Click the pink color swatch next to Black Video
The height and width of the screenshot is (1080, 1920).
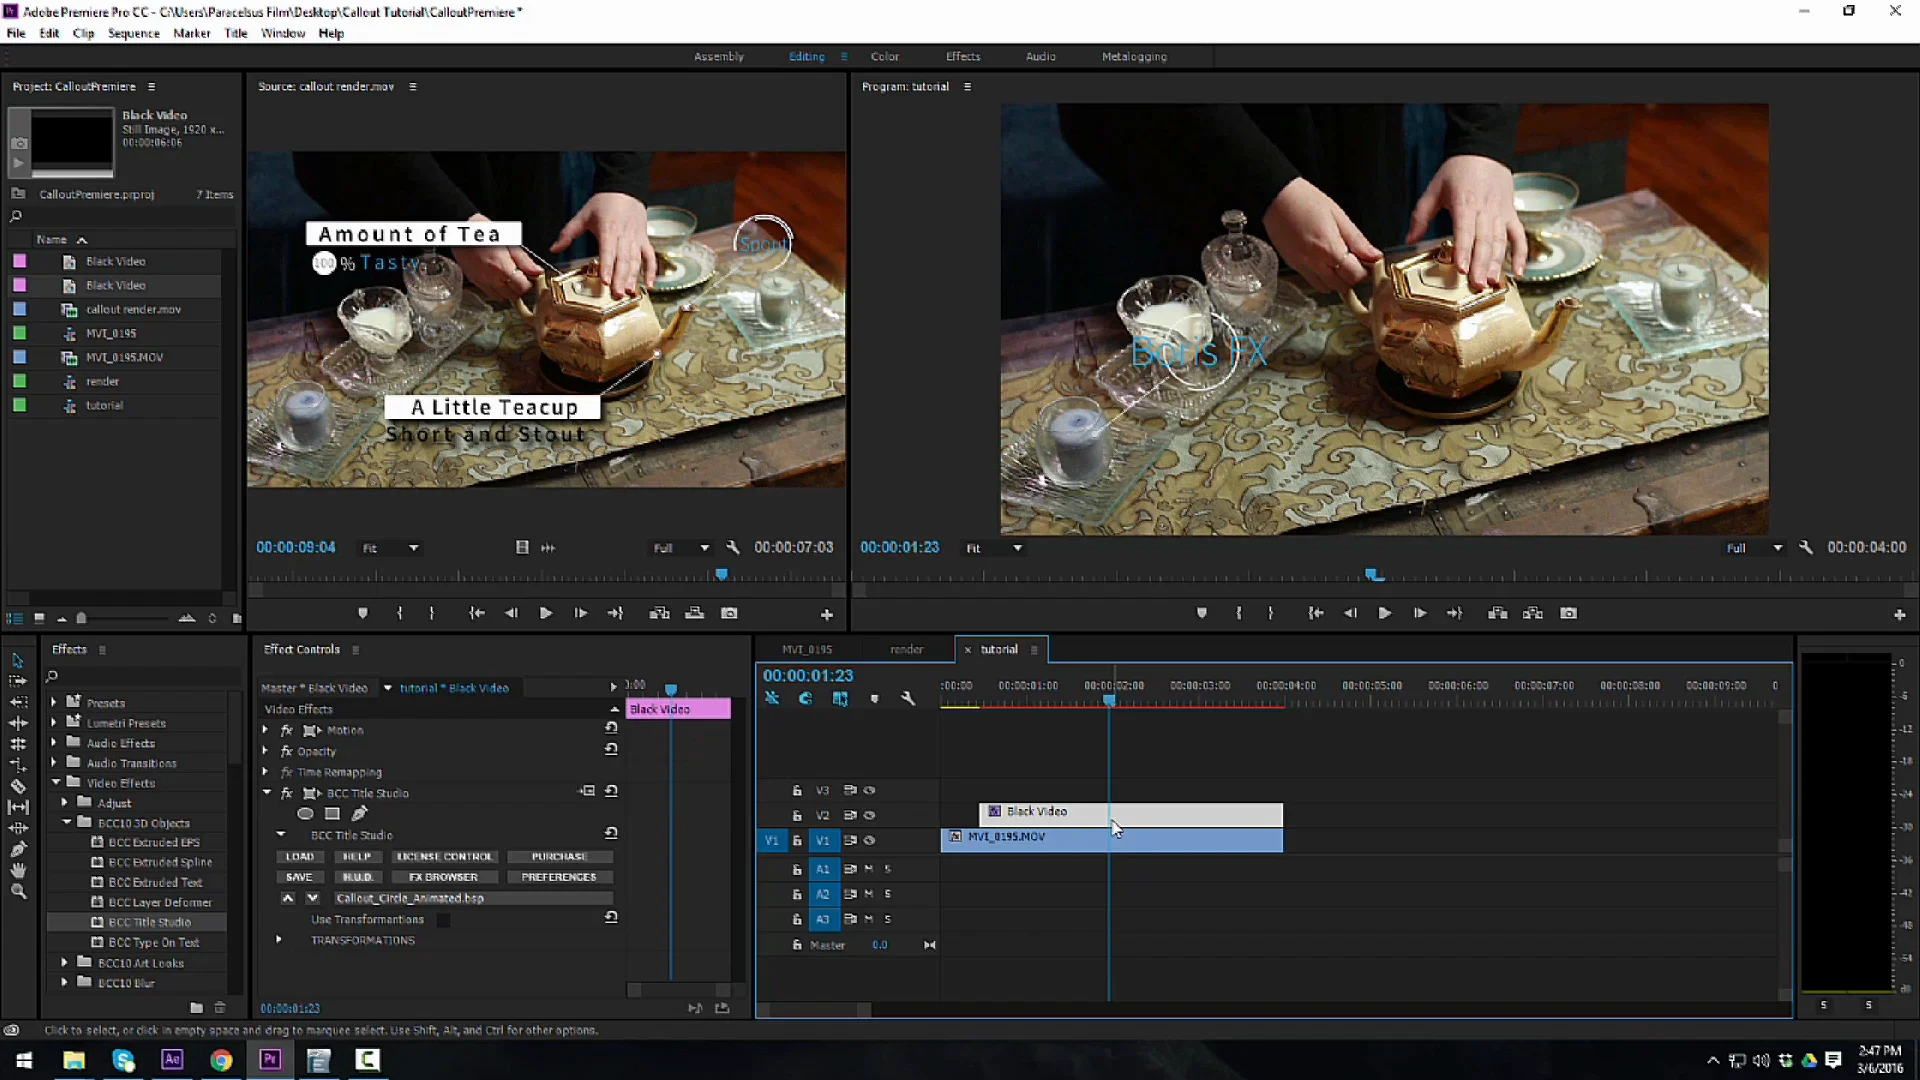(19, 261)
